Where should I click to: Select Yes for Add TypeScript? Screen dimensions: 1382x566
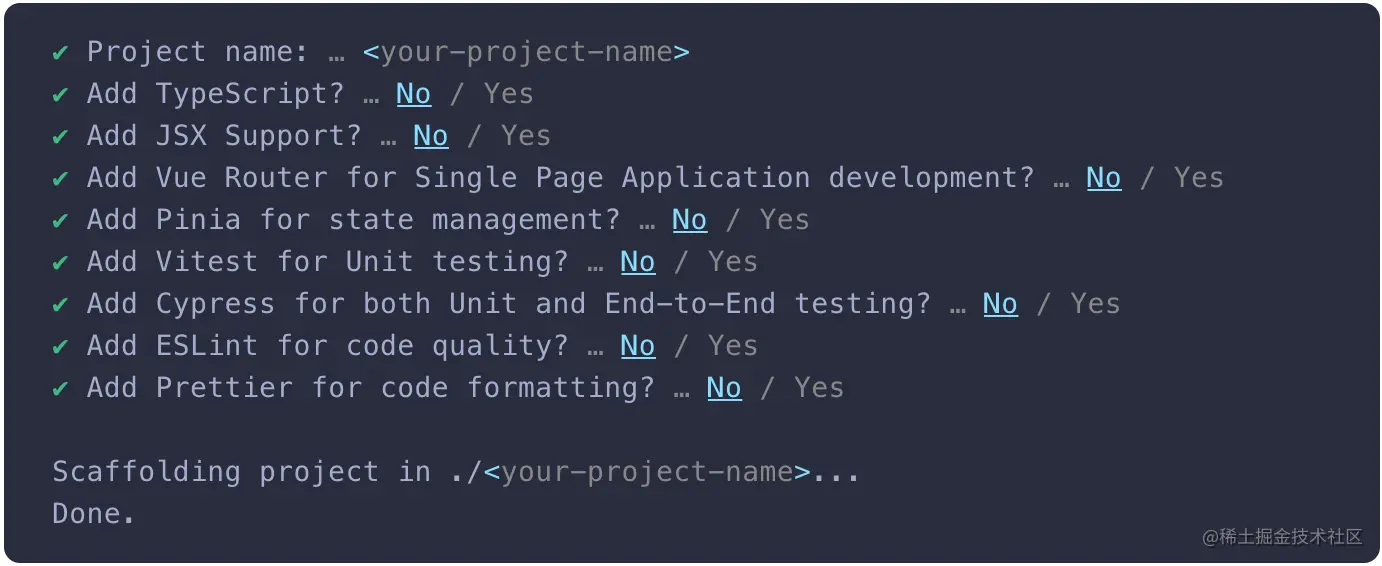(508, 94)
